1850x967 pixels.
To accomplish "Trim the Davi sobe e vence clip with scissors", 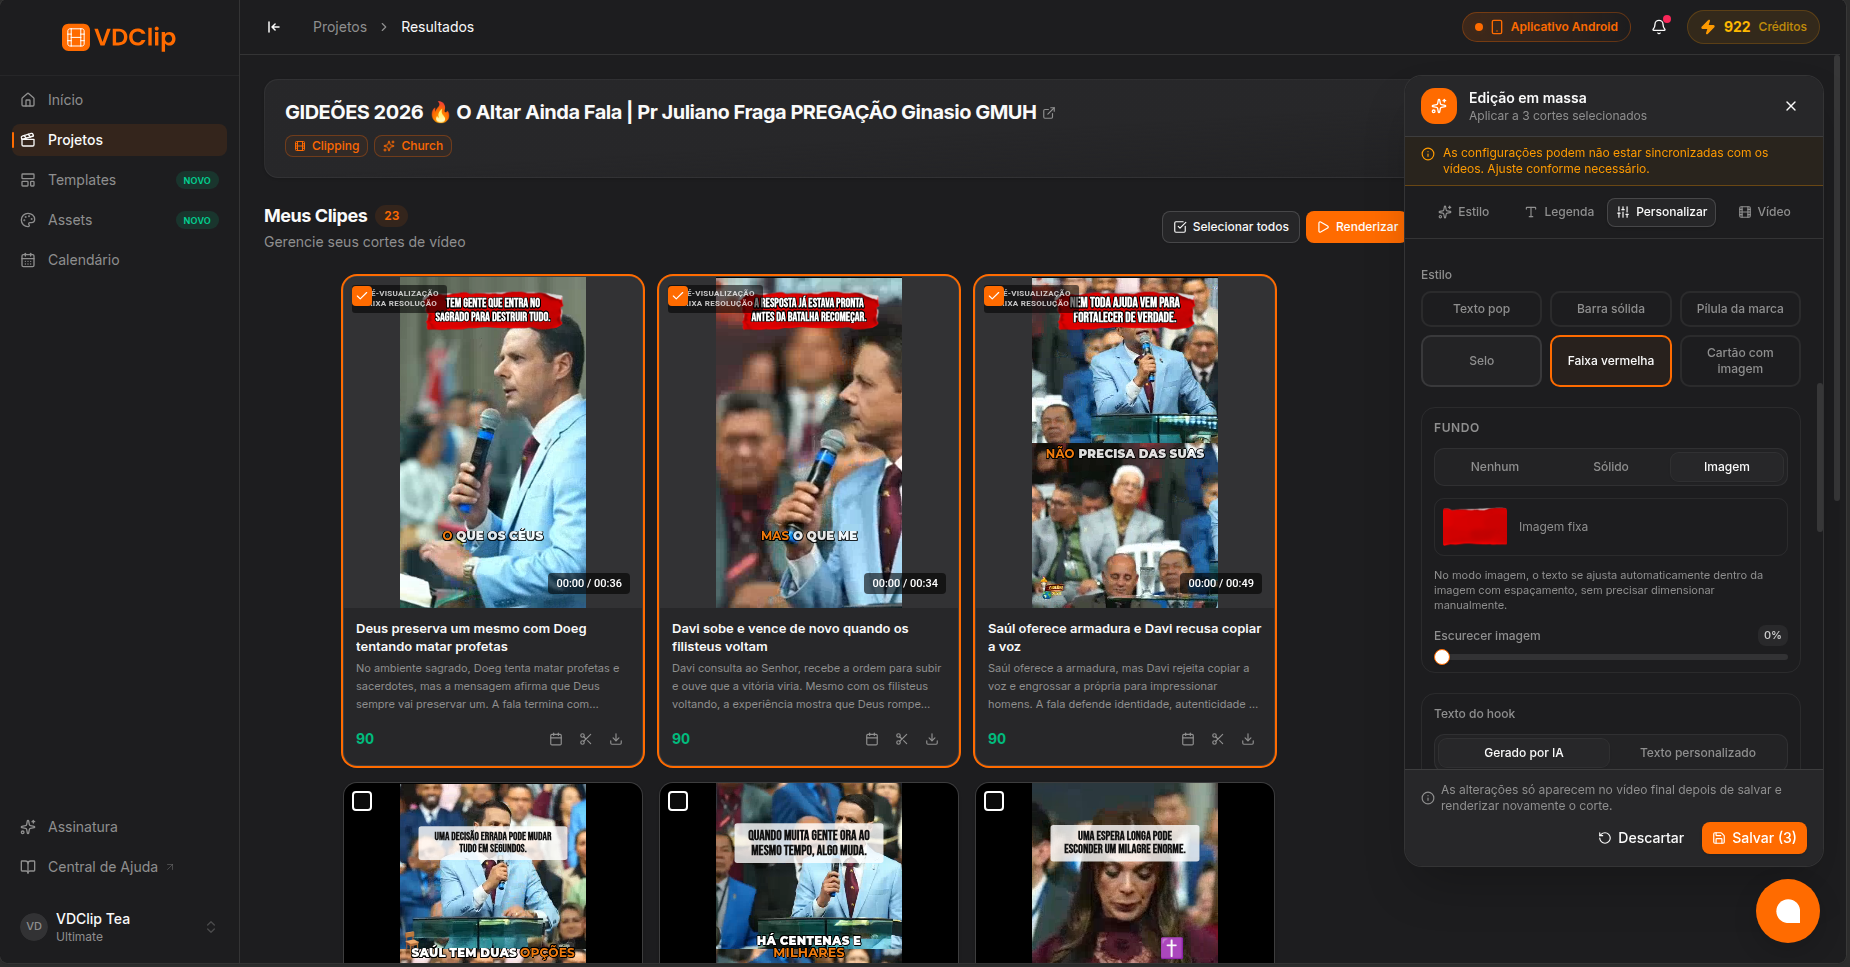I will pos(902,739).
